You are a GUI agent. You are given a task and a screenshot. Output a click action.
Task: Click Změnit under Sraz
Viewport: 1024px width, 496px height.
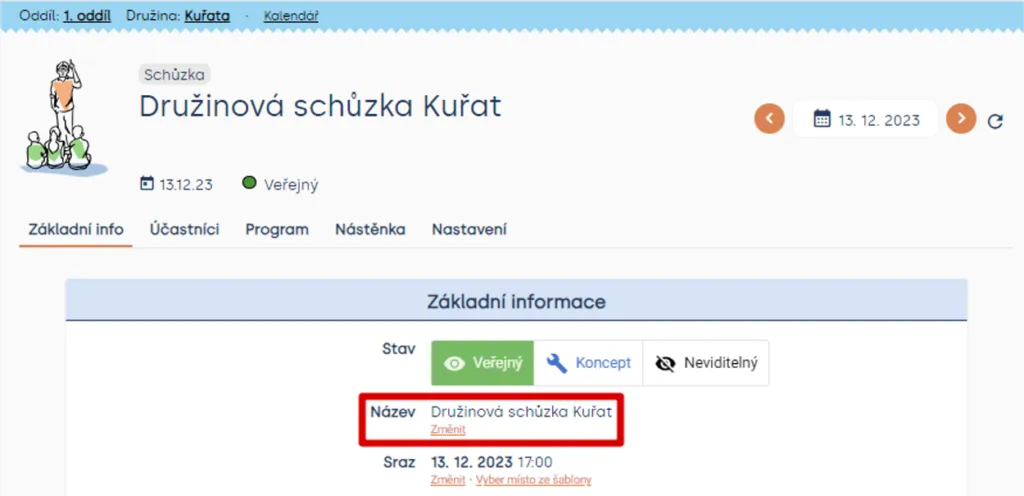[448, 480]
